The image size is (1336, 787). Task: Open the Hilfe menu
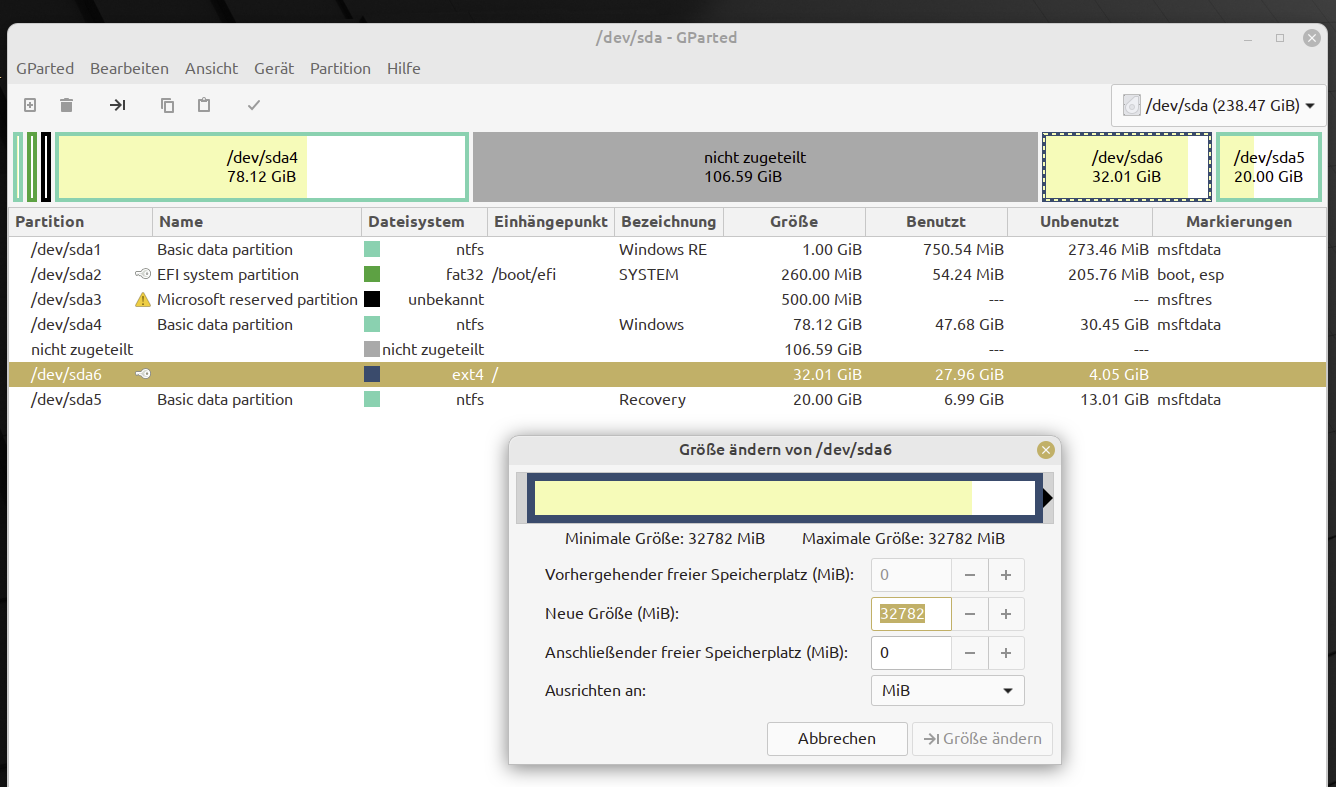pos(404,68)
